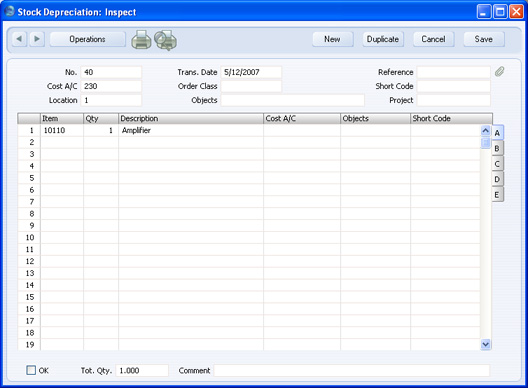Open the Operations menu
Image resolution: width=528 pixels, height=388 pixels.
click(x=88, y=39)
